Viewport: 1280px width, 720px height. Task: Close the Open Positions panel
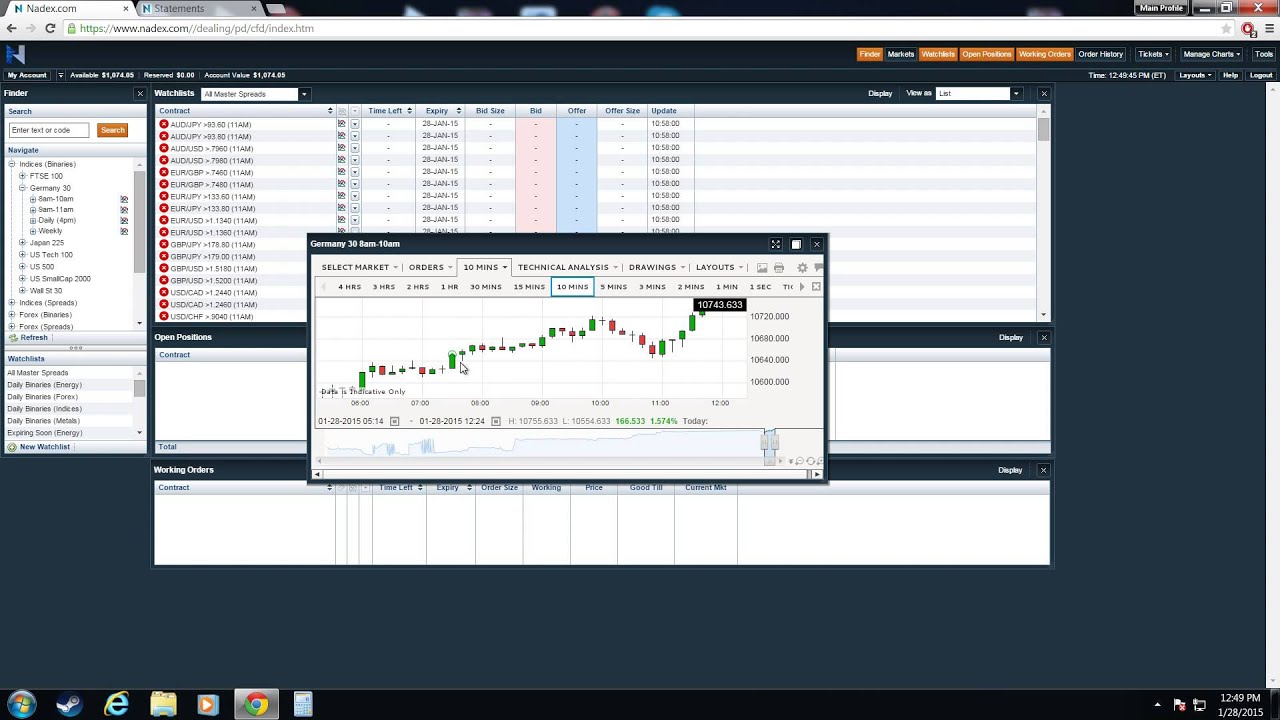1044,337
